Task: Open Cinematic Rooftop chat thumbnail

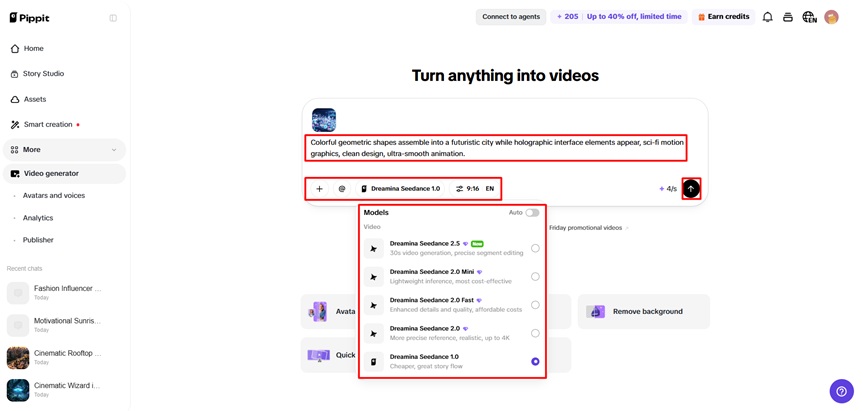Action: pos(18,358)
